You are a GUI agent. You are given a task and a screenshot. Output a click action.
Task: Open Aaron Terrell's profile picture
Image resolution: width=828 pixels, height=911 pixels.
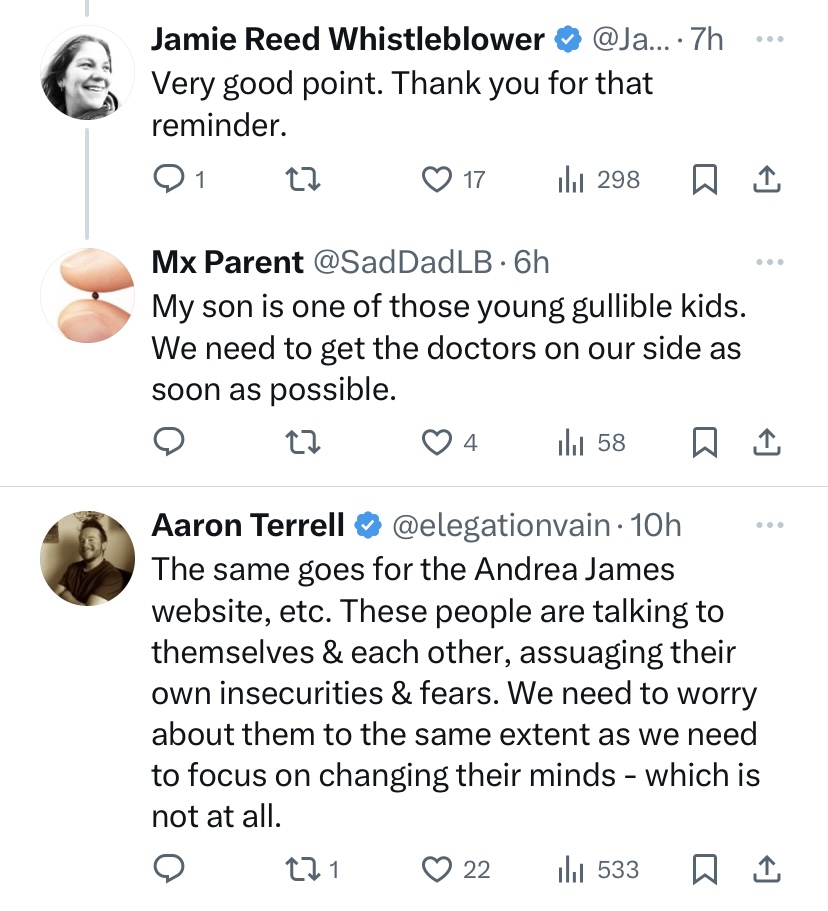[x=87, y=558]
